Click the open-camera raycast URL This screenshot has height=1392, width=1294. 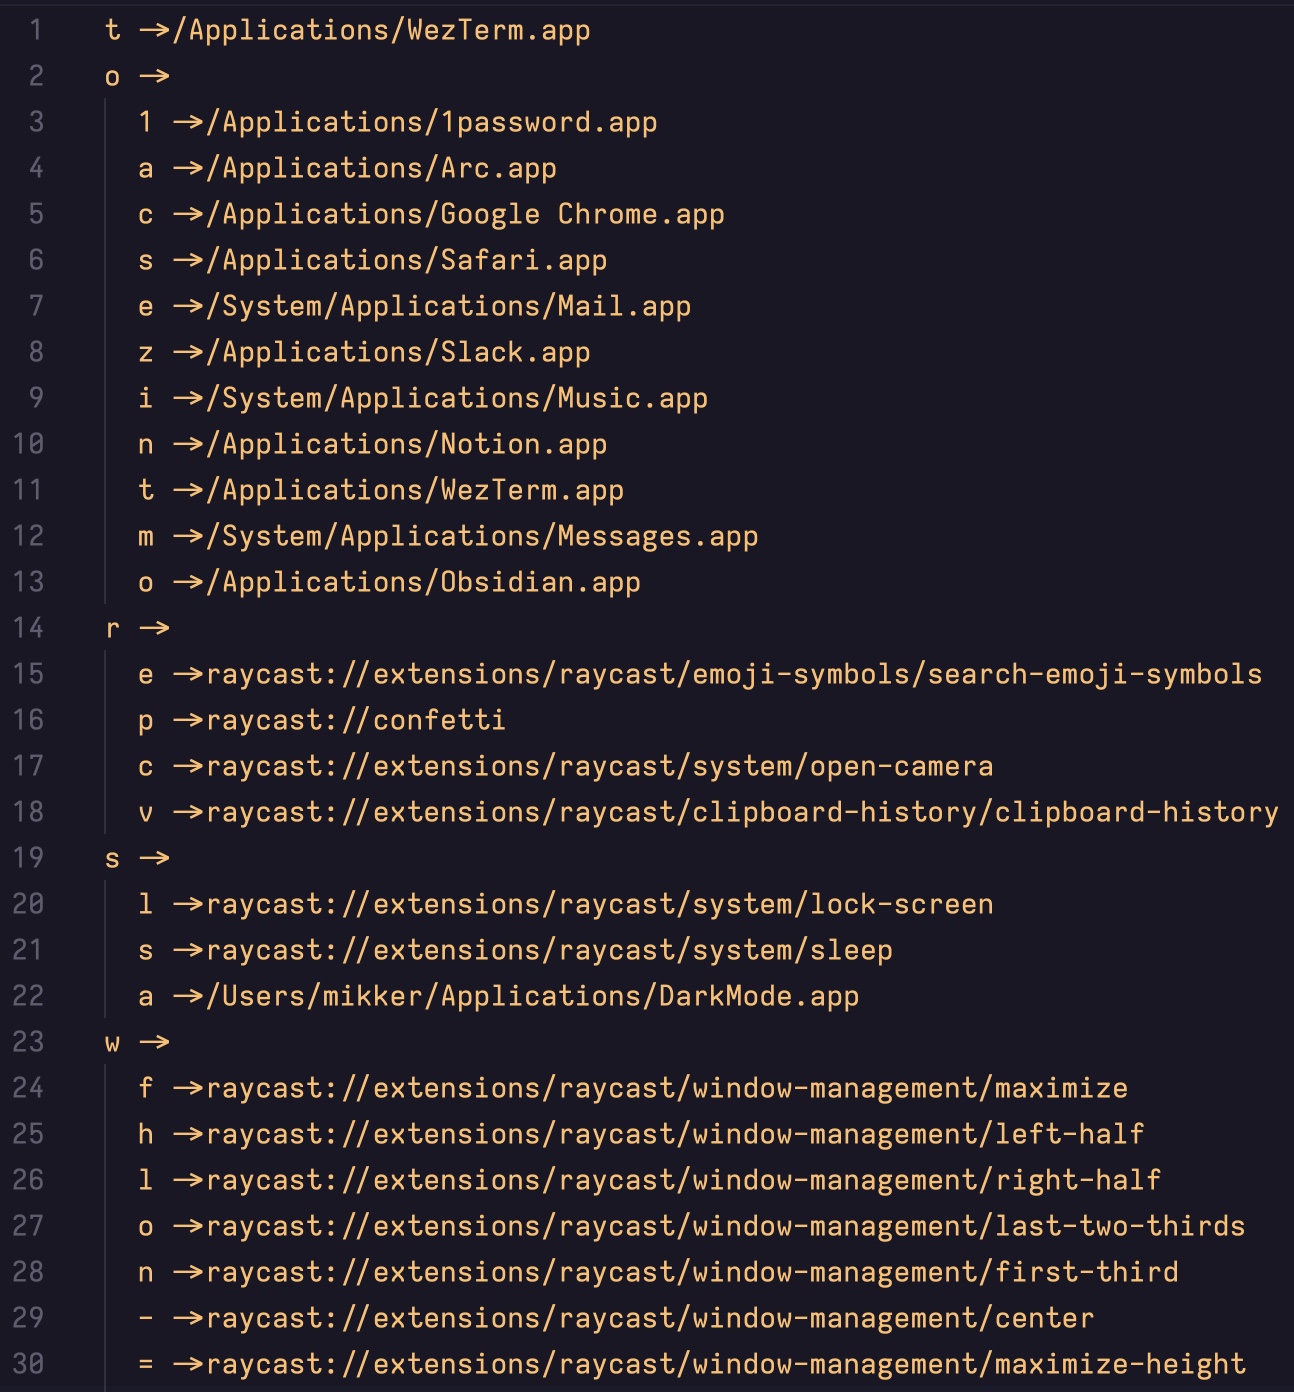pos(599,766)
